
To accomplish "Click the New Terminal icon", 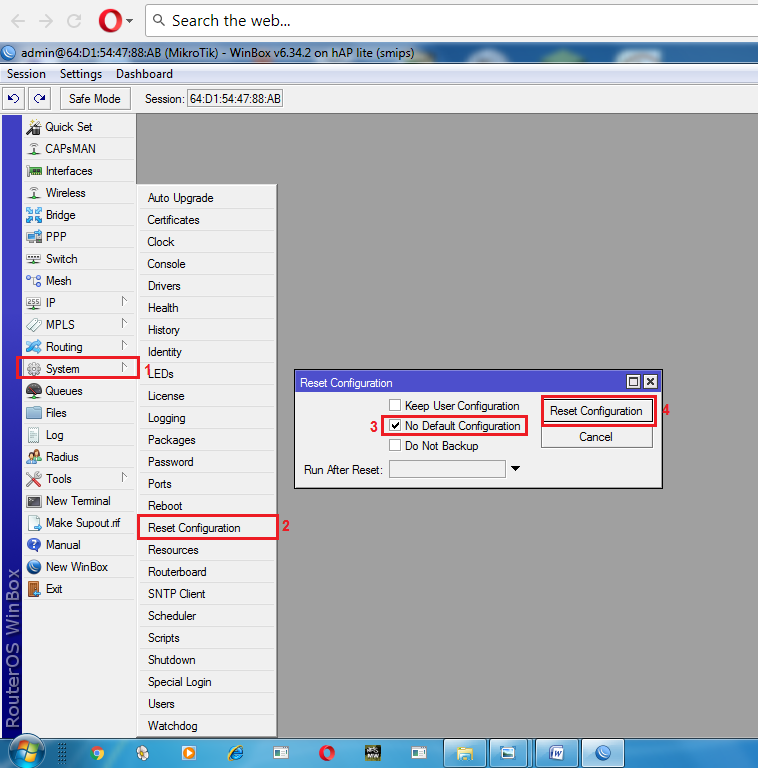I will (x=34, y=501).
